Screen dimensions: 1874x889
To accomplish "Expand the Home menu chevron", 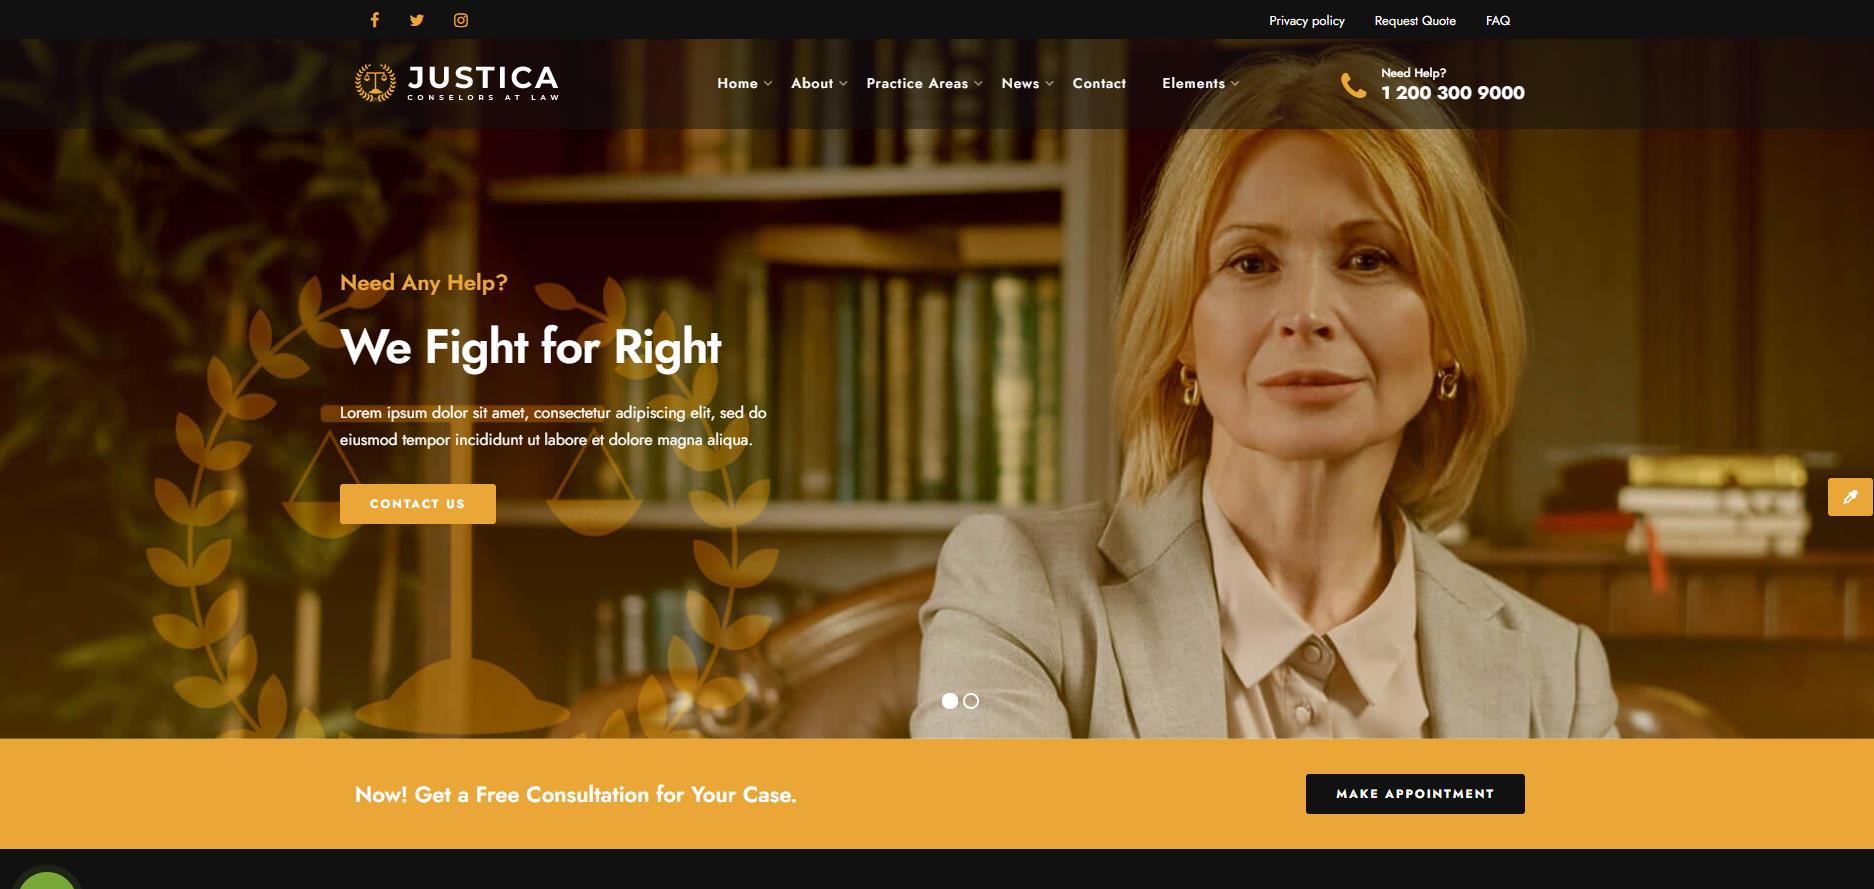I will tap(768, 84).
